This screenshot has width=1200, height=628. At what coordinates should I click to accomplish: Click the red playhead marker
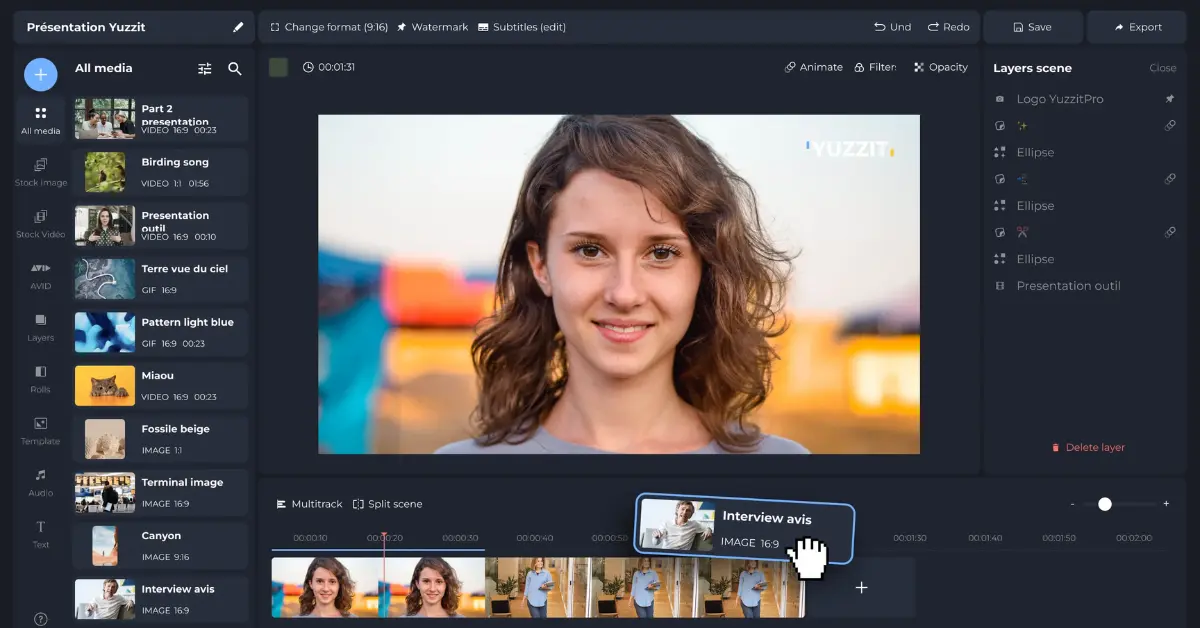click(384, 575)
